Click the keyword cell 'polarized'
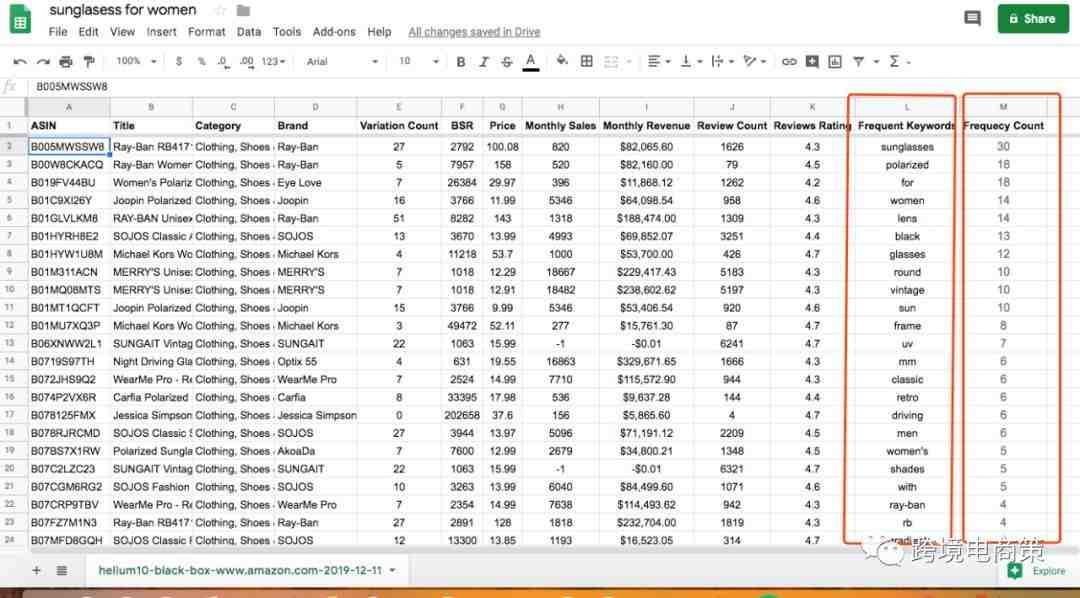The width and height of the screenshot is (1080, 598). 906,165
